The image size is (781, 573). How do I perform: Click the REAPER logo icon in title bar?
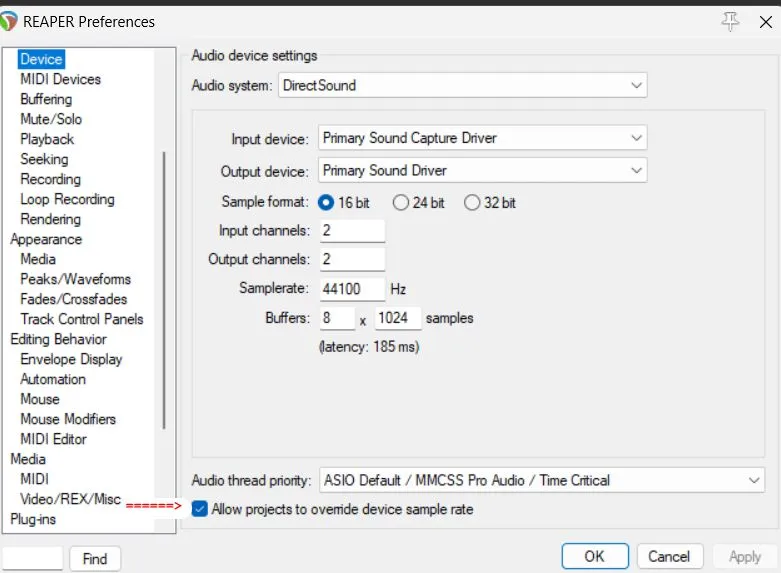coord(8,21)
